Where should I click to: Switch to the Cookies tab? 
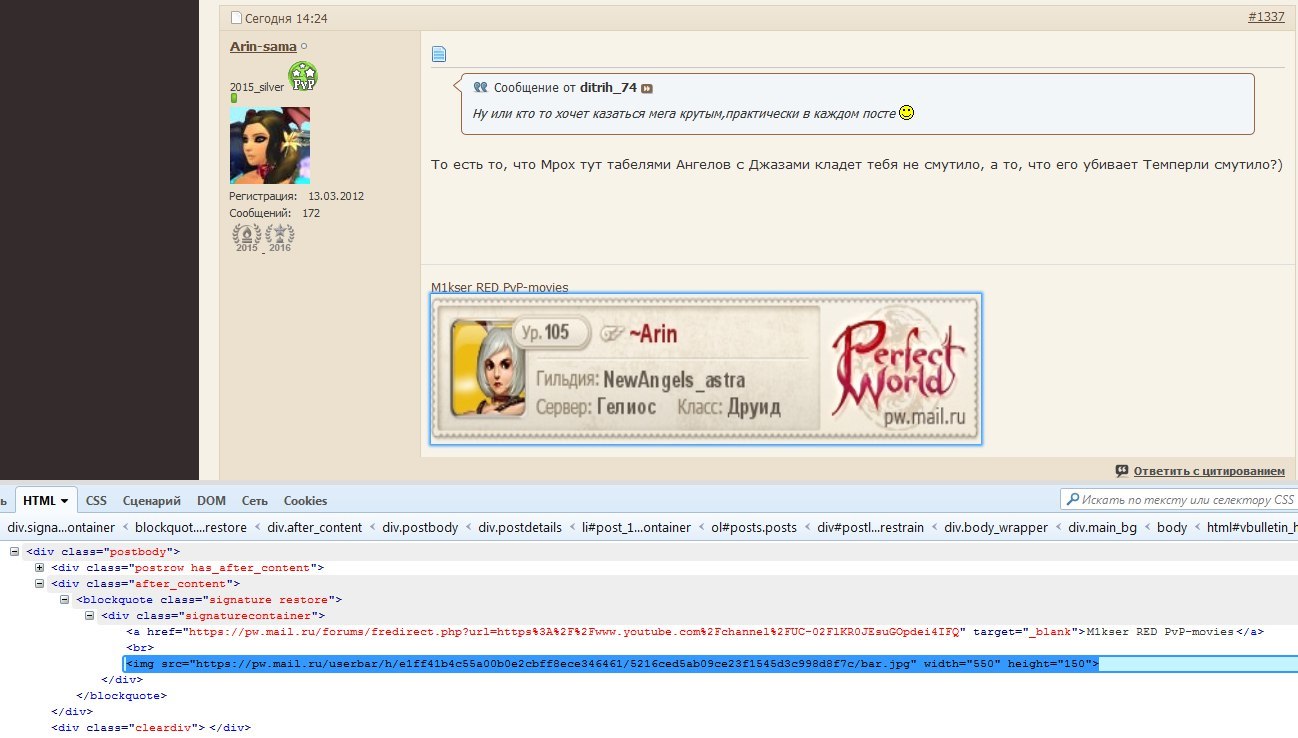coord(305,501)
